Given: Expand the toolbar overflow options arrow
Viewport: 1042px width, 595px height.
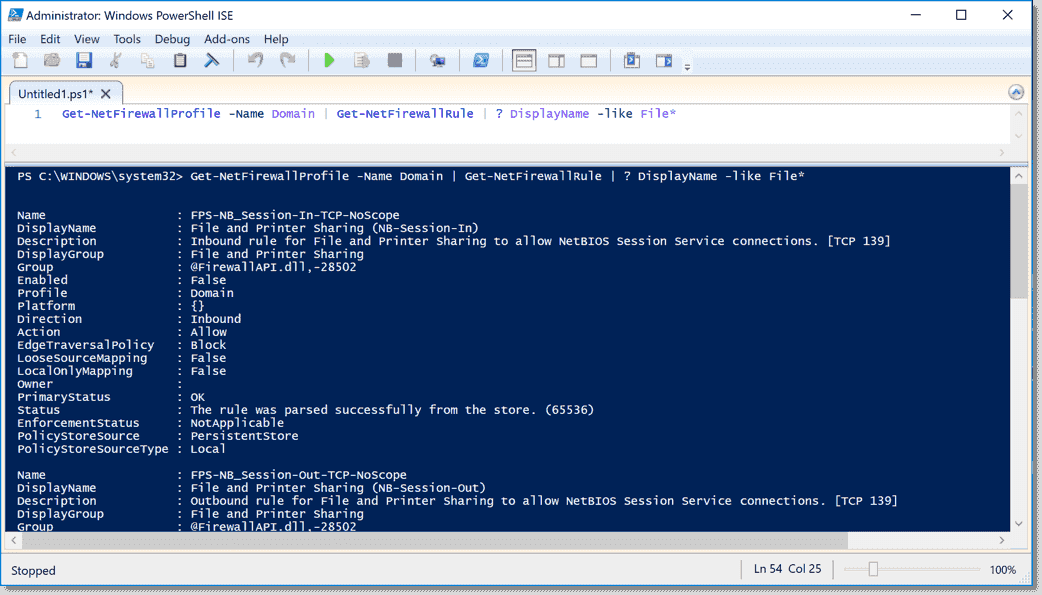Looking at the screenshot, I should coord(687,67).
